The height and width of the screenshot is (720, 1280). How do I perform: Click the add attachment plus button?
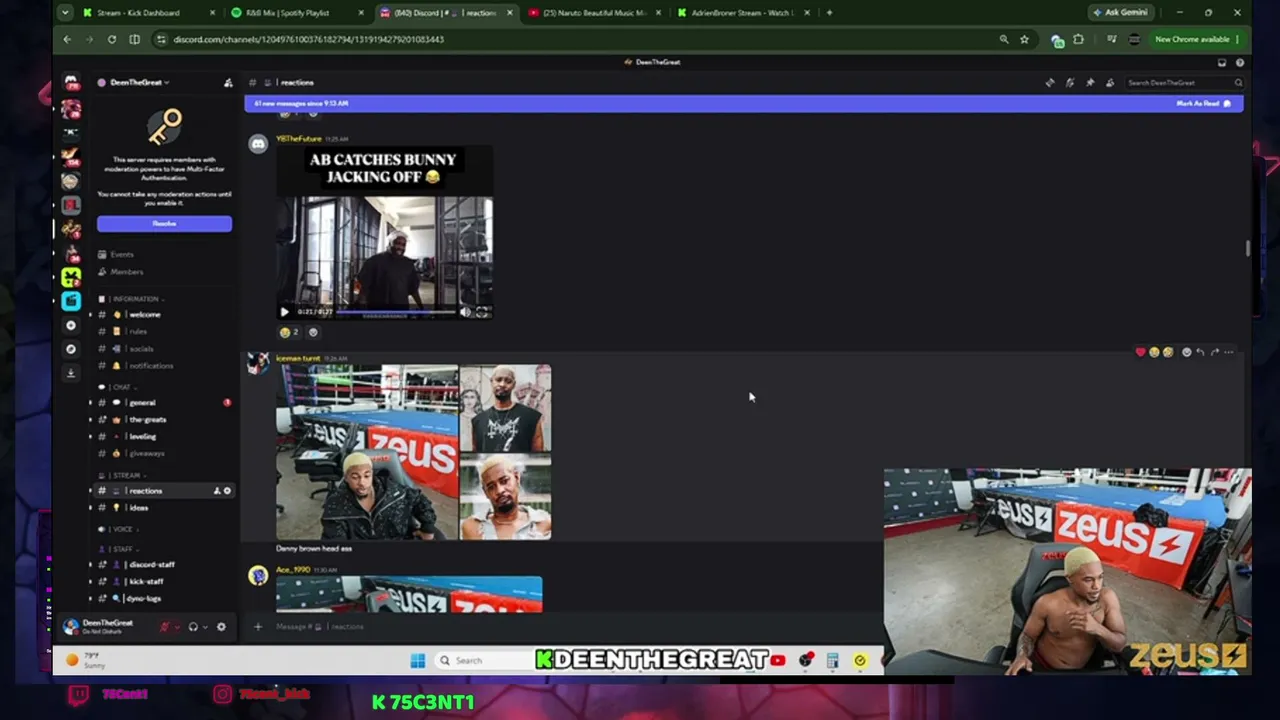tap(258, 627)
